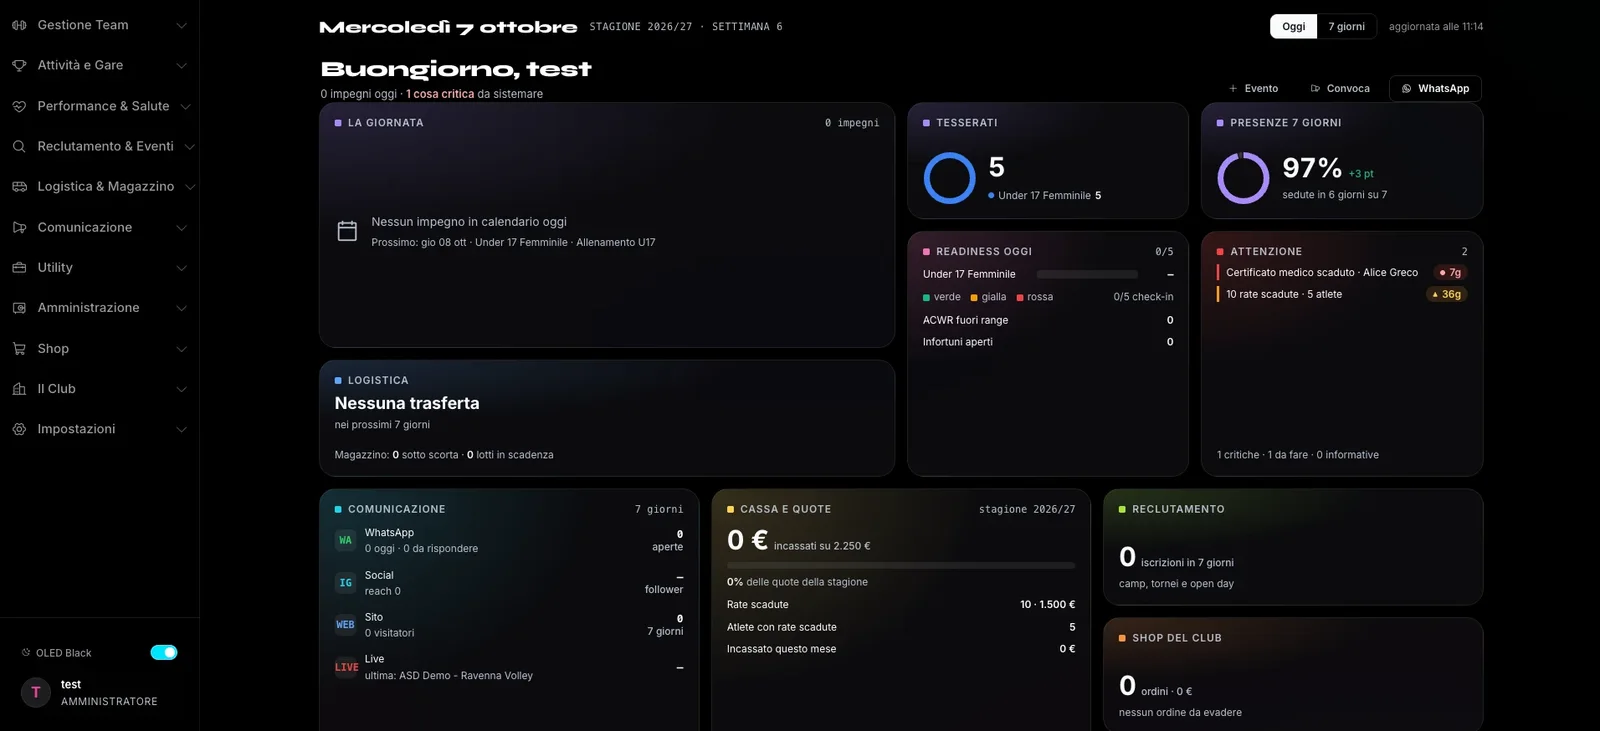Expand the Gestione Team chevron

pyautogui.click(x=181, y=25)
